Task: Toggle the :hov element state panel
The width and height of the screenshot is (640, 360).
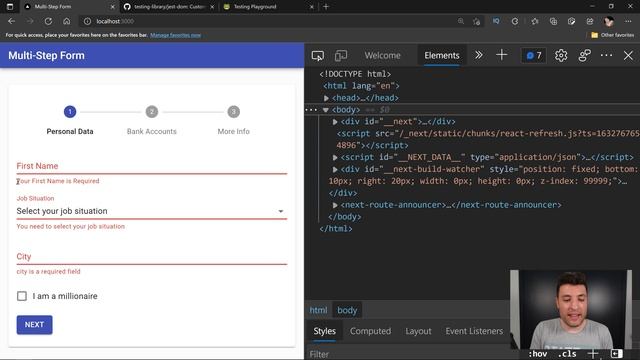Action: (x=538, y=354)
